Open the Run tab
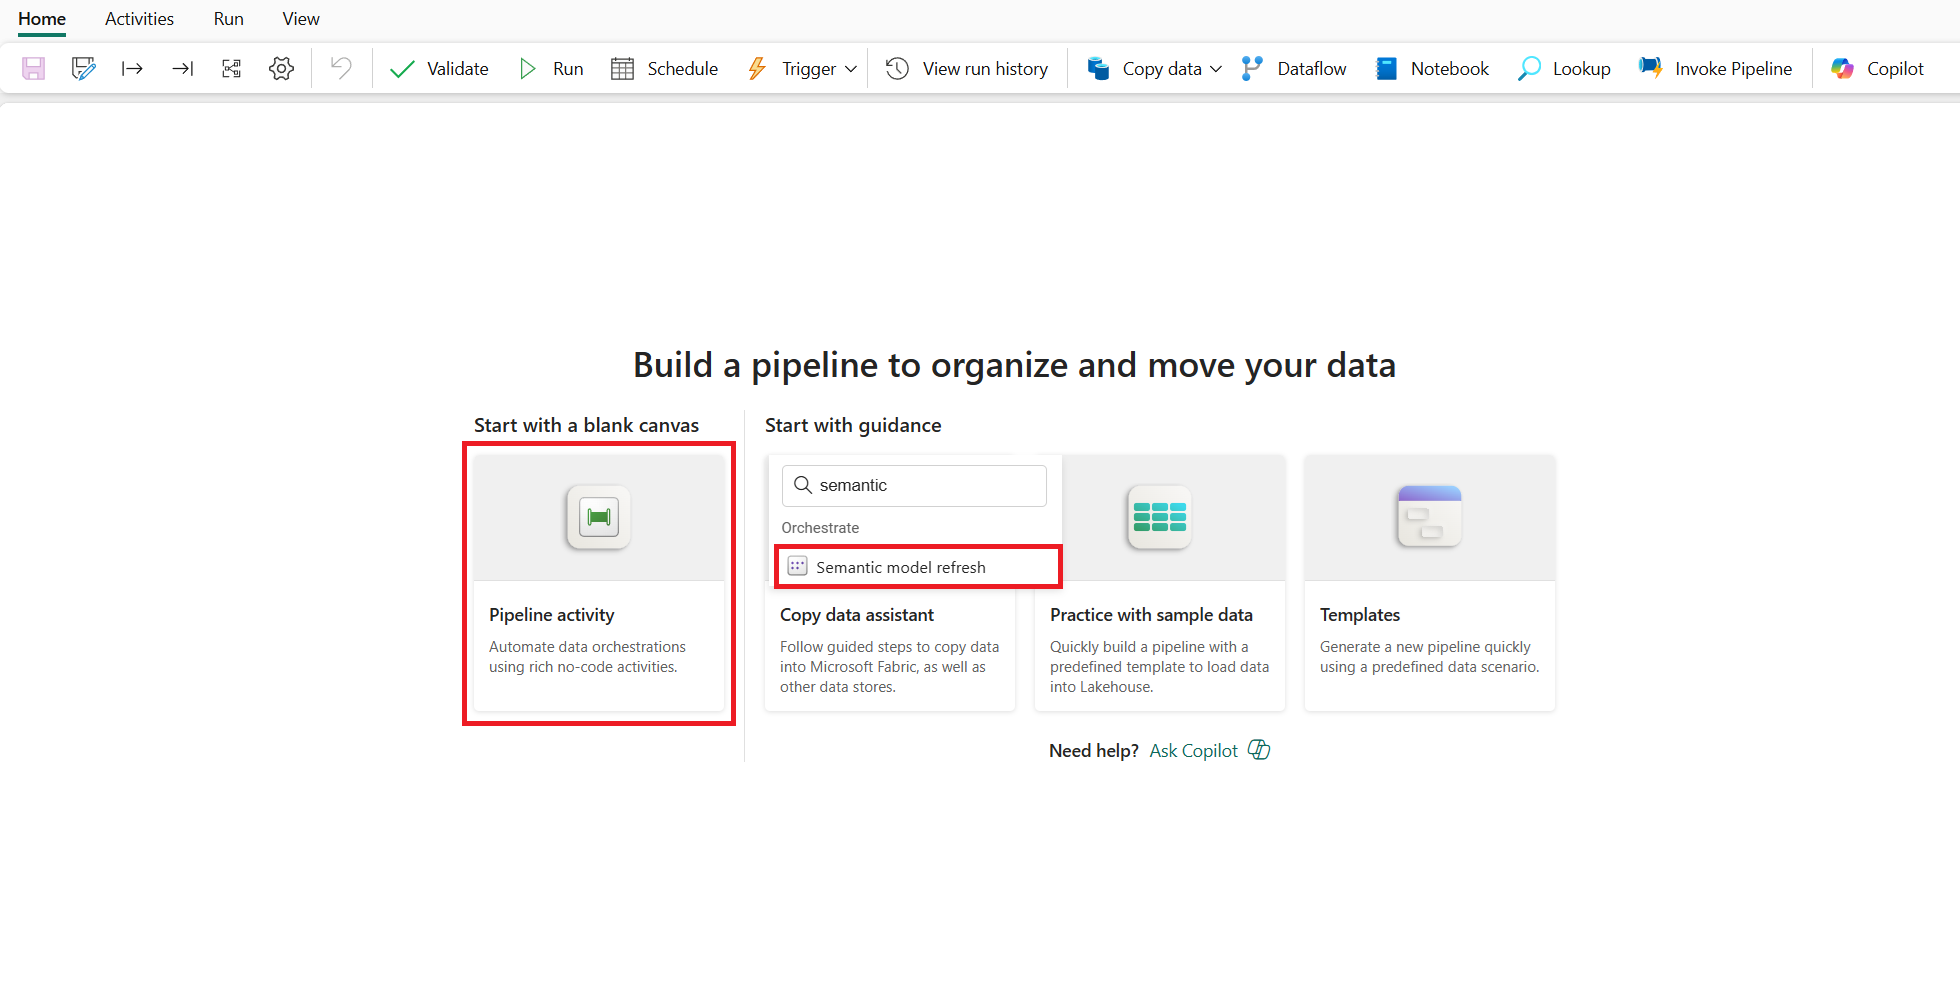1960x992 pixels. pyautogui.click(x=228, y=19)
